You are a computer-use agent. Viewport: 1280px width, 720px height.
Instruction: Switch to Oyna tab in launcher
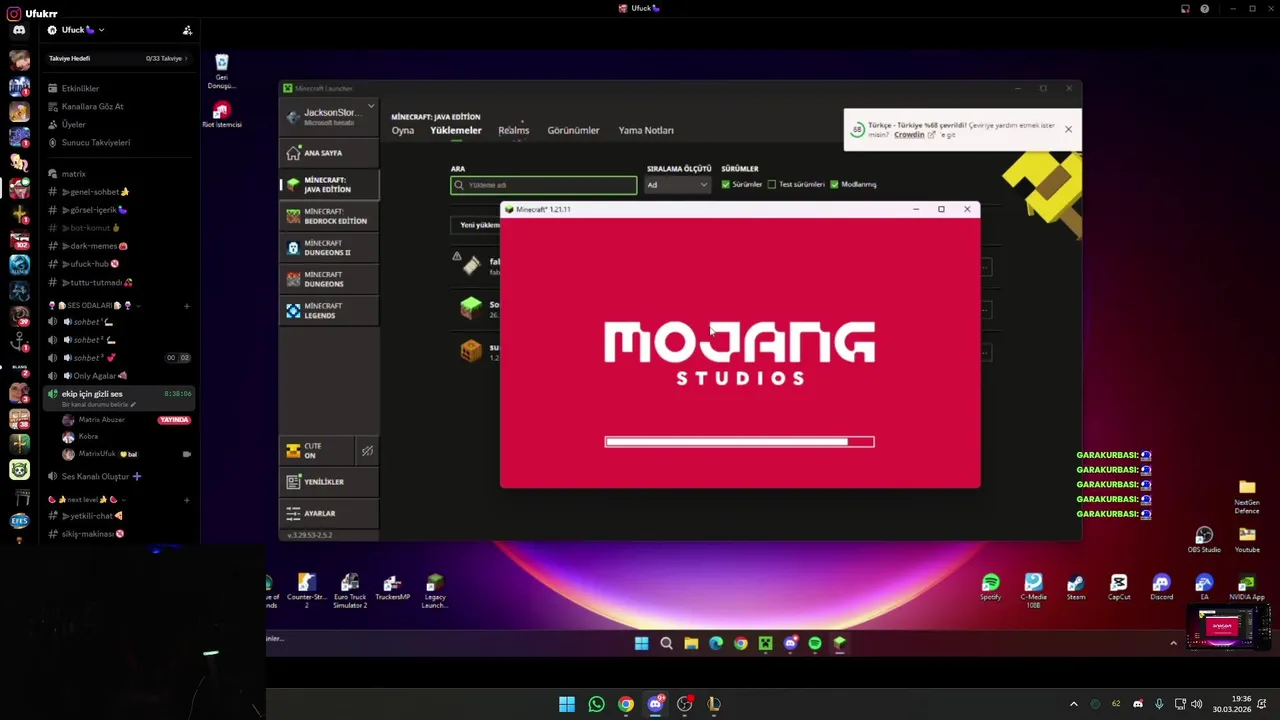(403, 131)
